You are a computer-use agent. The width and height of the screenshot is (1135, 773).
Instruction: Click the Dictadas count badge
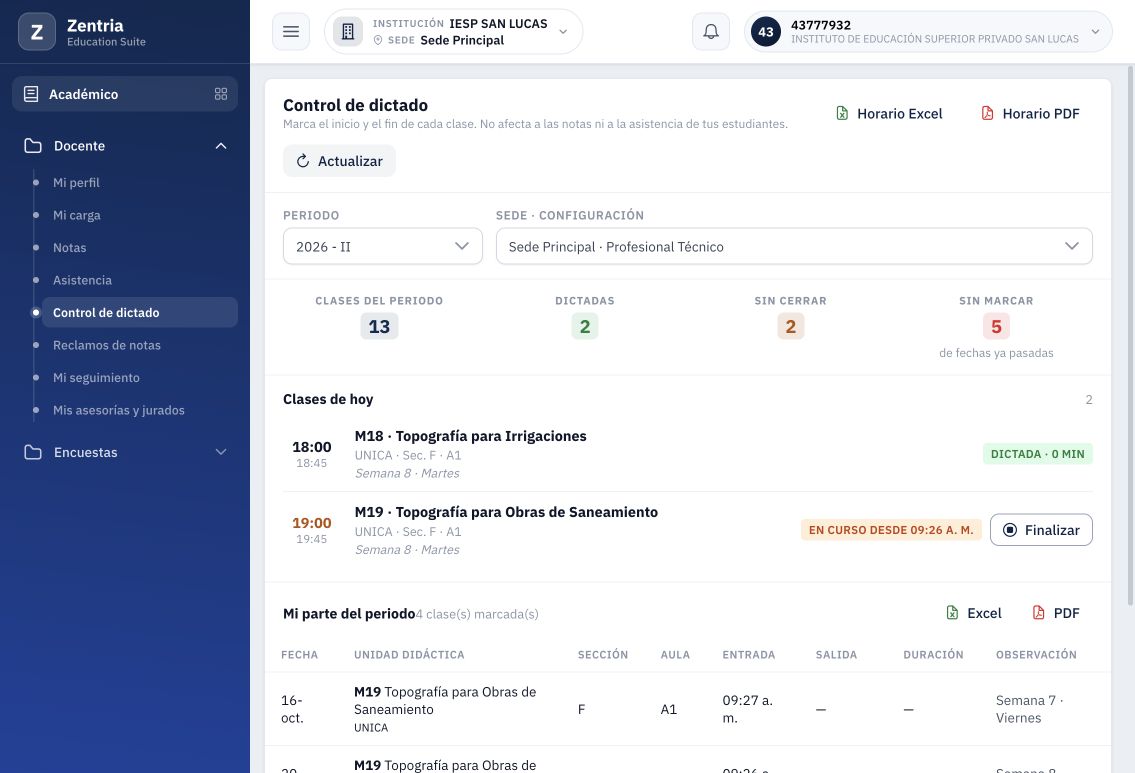(x=585, y=326)
